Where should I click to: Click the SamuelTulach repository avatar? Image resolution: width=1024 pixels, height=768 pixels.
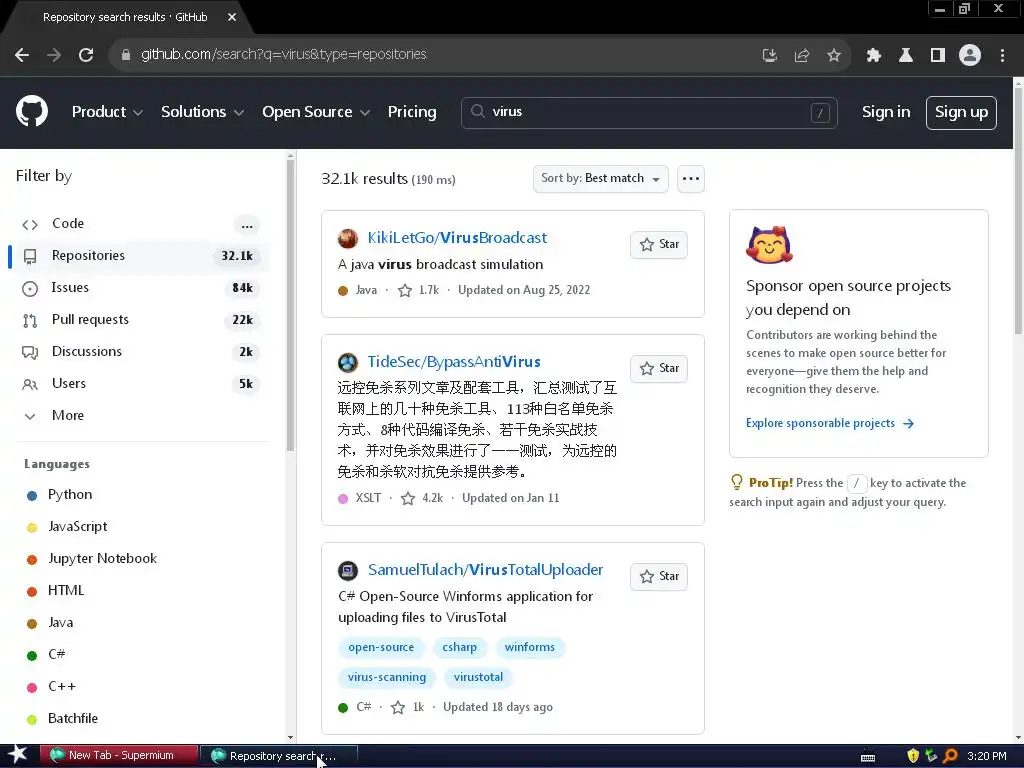click(x=348, y=571)
